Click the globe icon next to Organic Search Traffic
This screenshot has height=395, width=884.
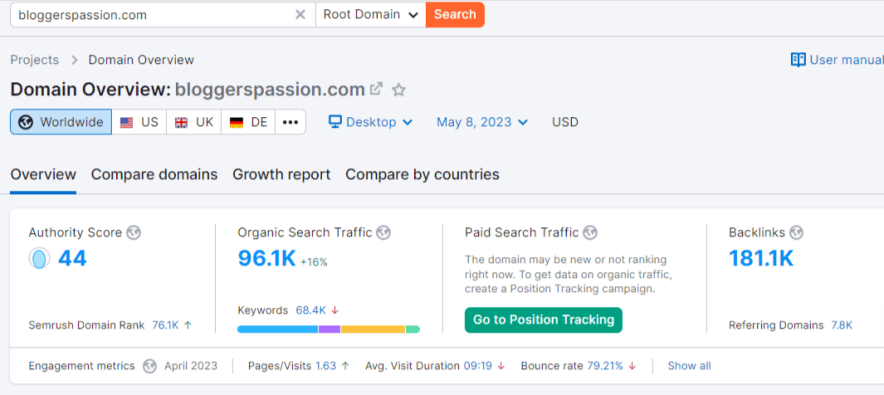383,232
